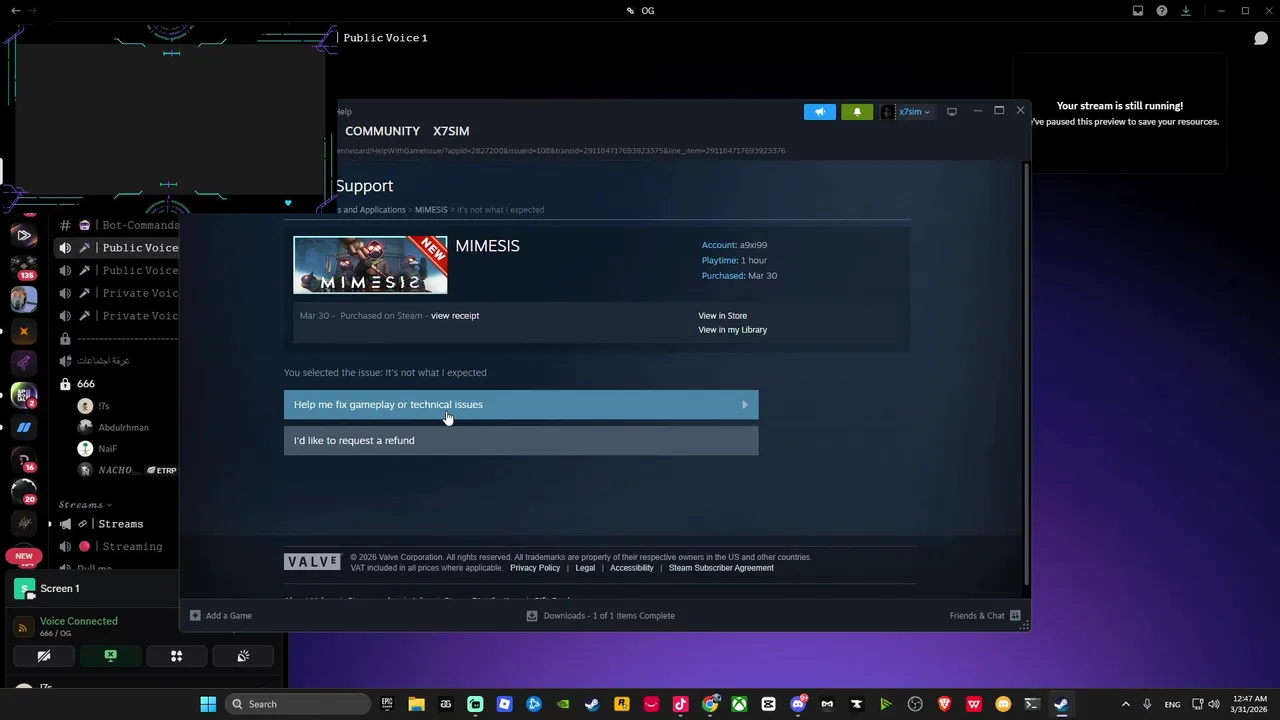Open Friends & Chat in Steam
Screen dimensions: 1280x720
point(985,616)
